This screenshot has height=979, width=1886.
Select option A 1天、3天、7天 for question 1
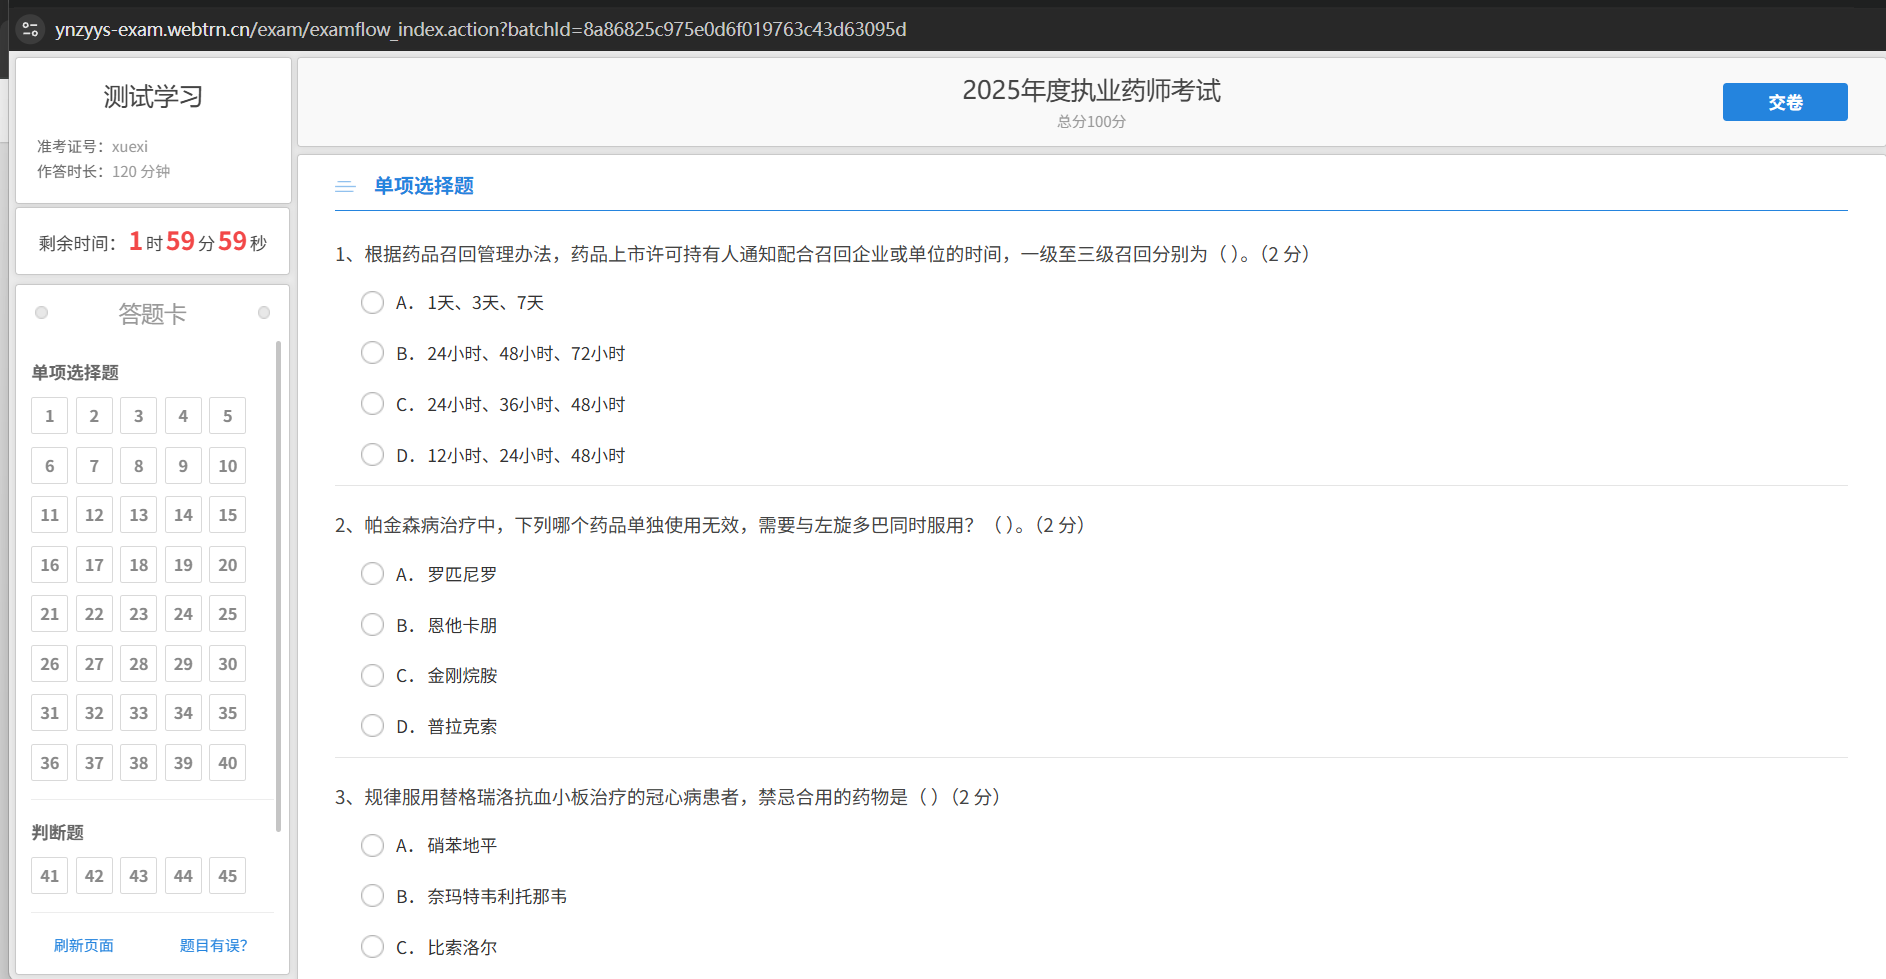coord(372,302)
